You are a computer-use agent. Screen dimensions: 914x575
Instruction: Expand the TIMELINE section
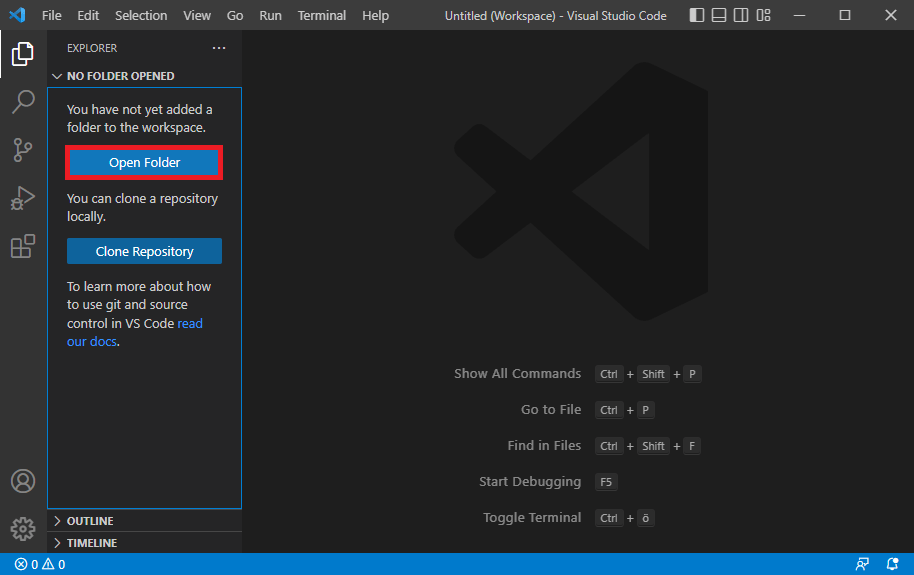pos(145,543)
